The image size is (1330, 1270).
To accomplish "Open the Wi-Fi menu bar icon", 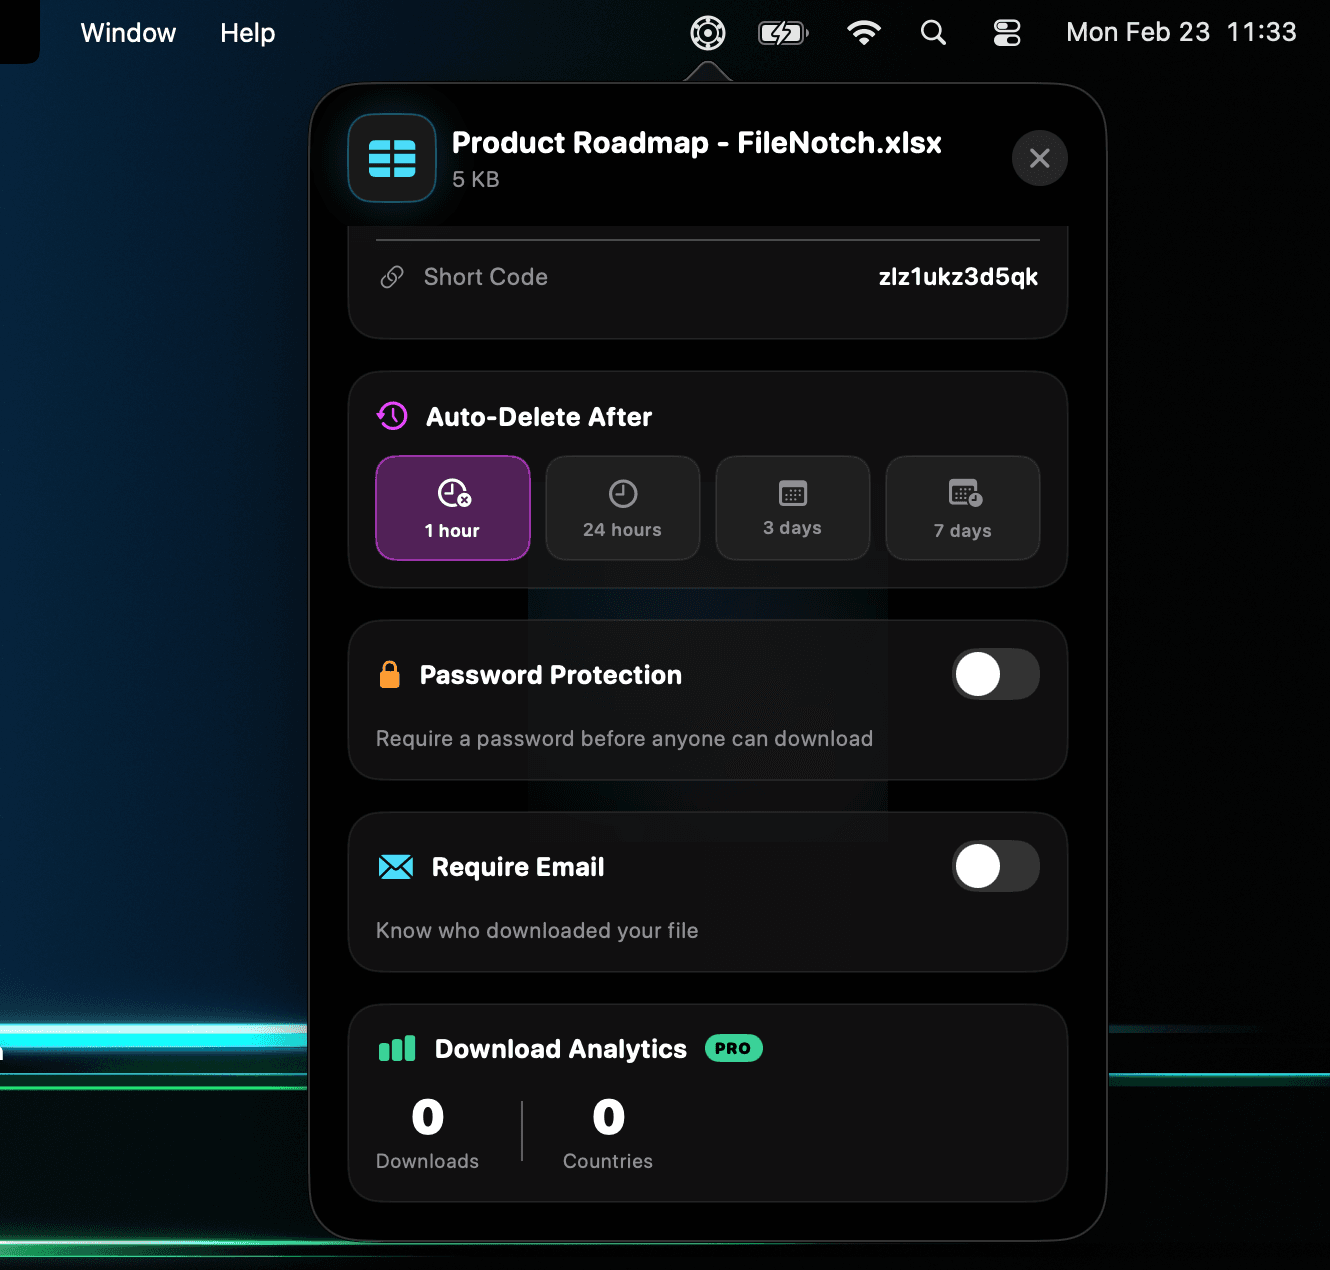I will pos(863,32).
